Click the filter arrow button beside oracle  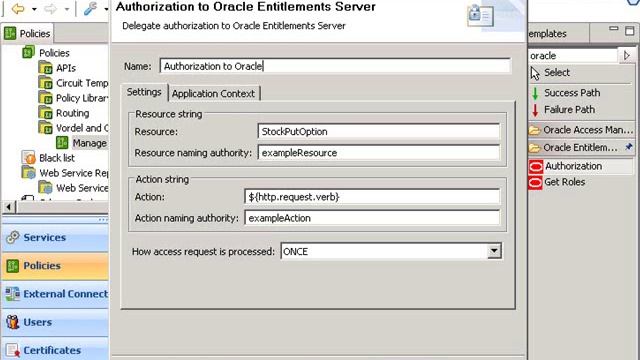tap(627, 56)
